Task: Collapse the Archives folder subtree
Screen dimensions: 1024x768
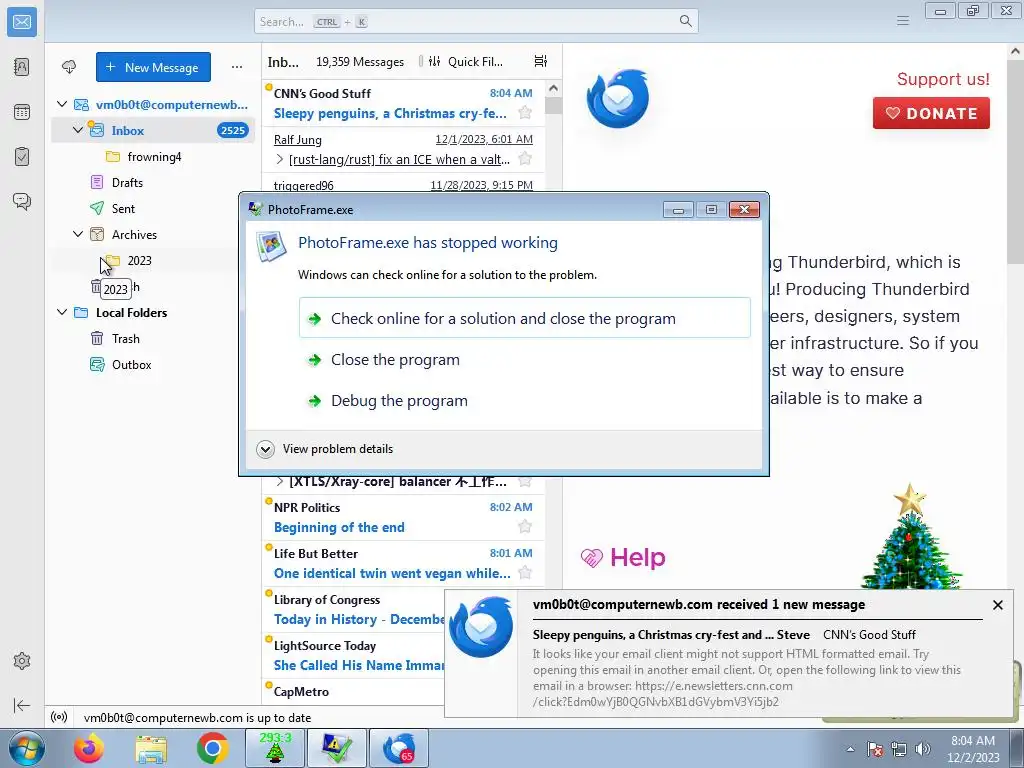Action: pyautogui.click(x=78, y=234)
